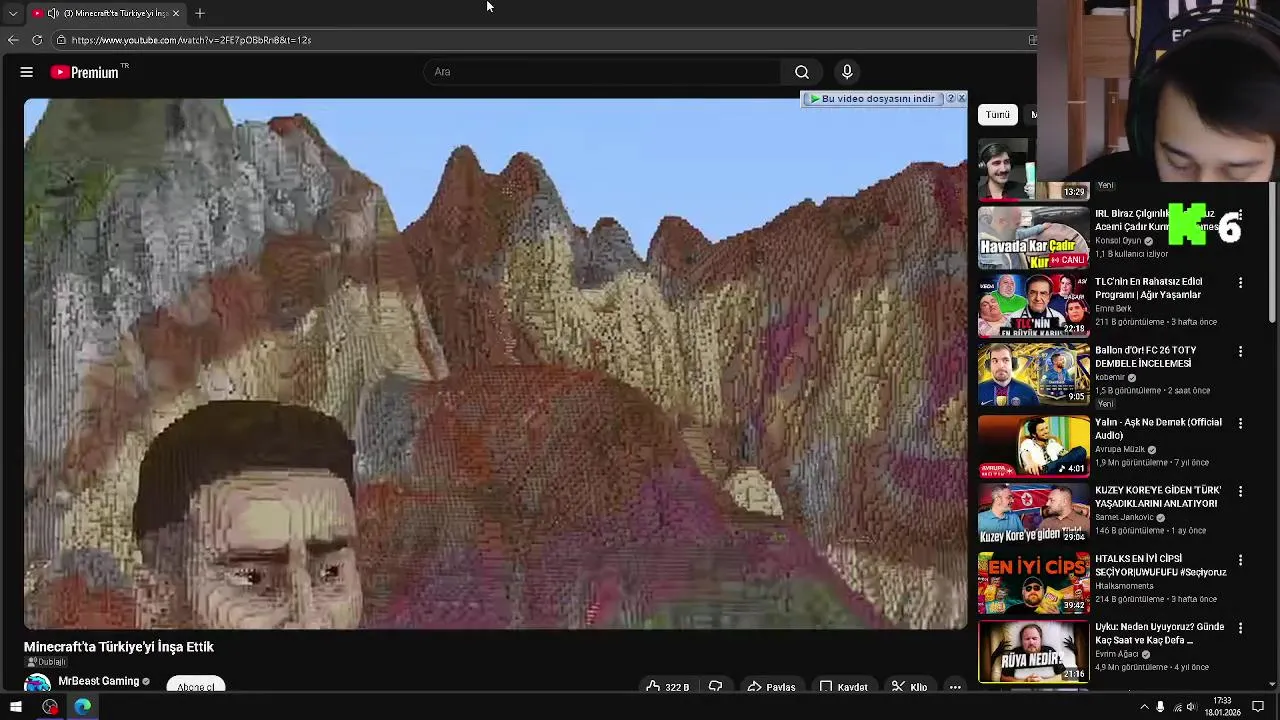Open the round red app icon in the taskbar

[50, 707]
